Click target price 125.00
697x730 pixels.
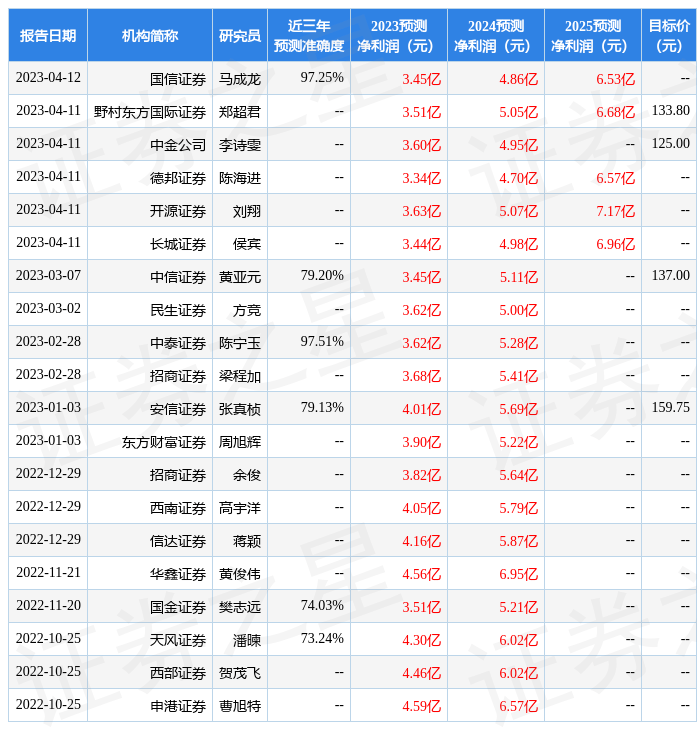coord(670,143)
